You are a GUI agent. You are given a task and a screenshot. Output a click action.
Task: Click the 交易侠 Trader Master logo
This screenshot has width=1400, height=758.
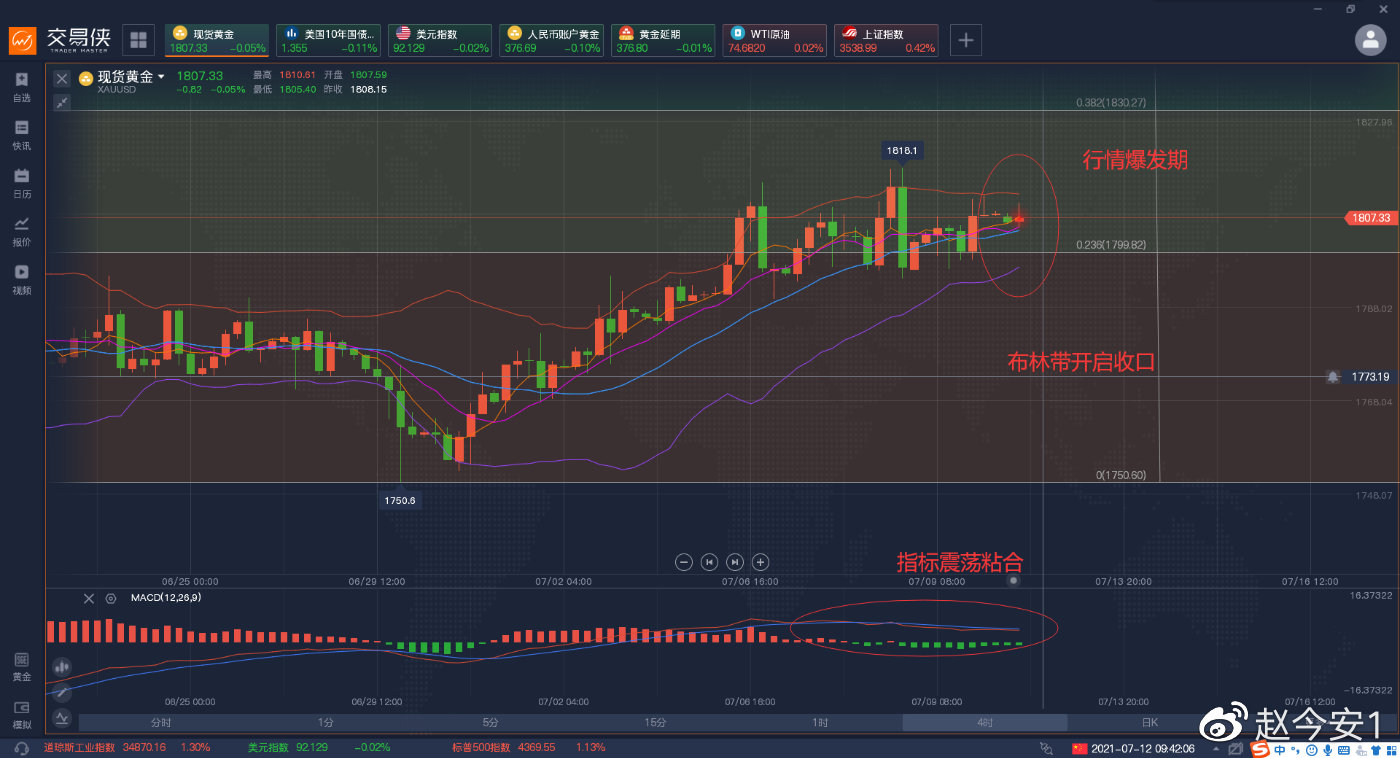[58, 40]
